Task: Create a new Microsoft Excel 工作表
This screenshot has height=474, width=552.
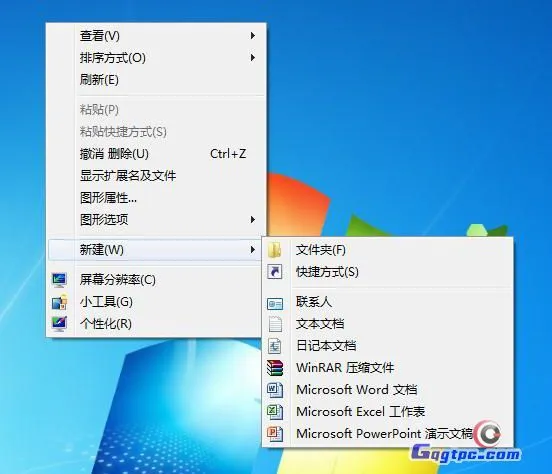Action: tap(388, 412)
